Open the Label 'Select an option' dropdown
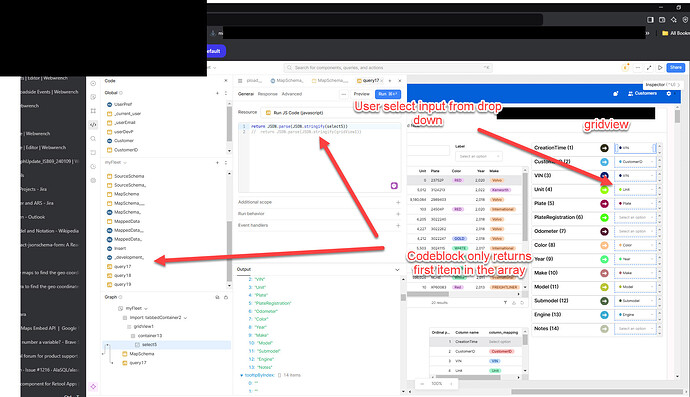The height and width of the screenshot is (397, 690). pyautogui.click(x=478, y=156)
